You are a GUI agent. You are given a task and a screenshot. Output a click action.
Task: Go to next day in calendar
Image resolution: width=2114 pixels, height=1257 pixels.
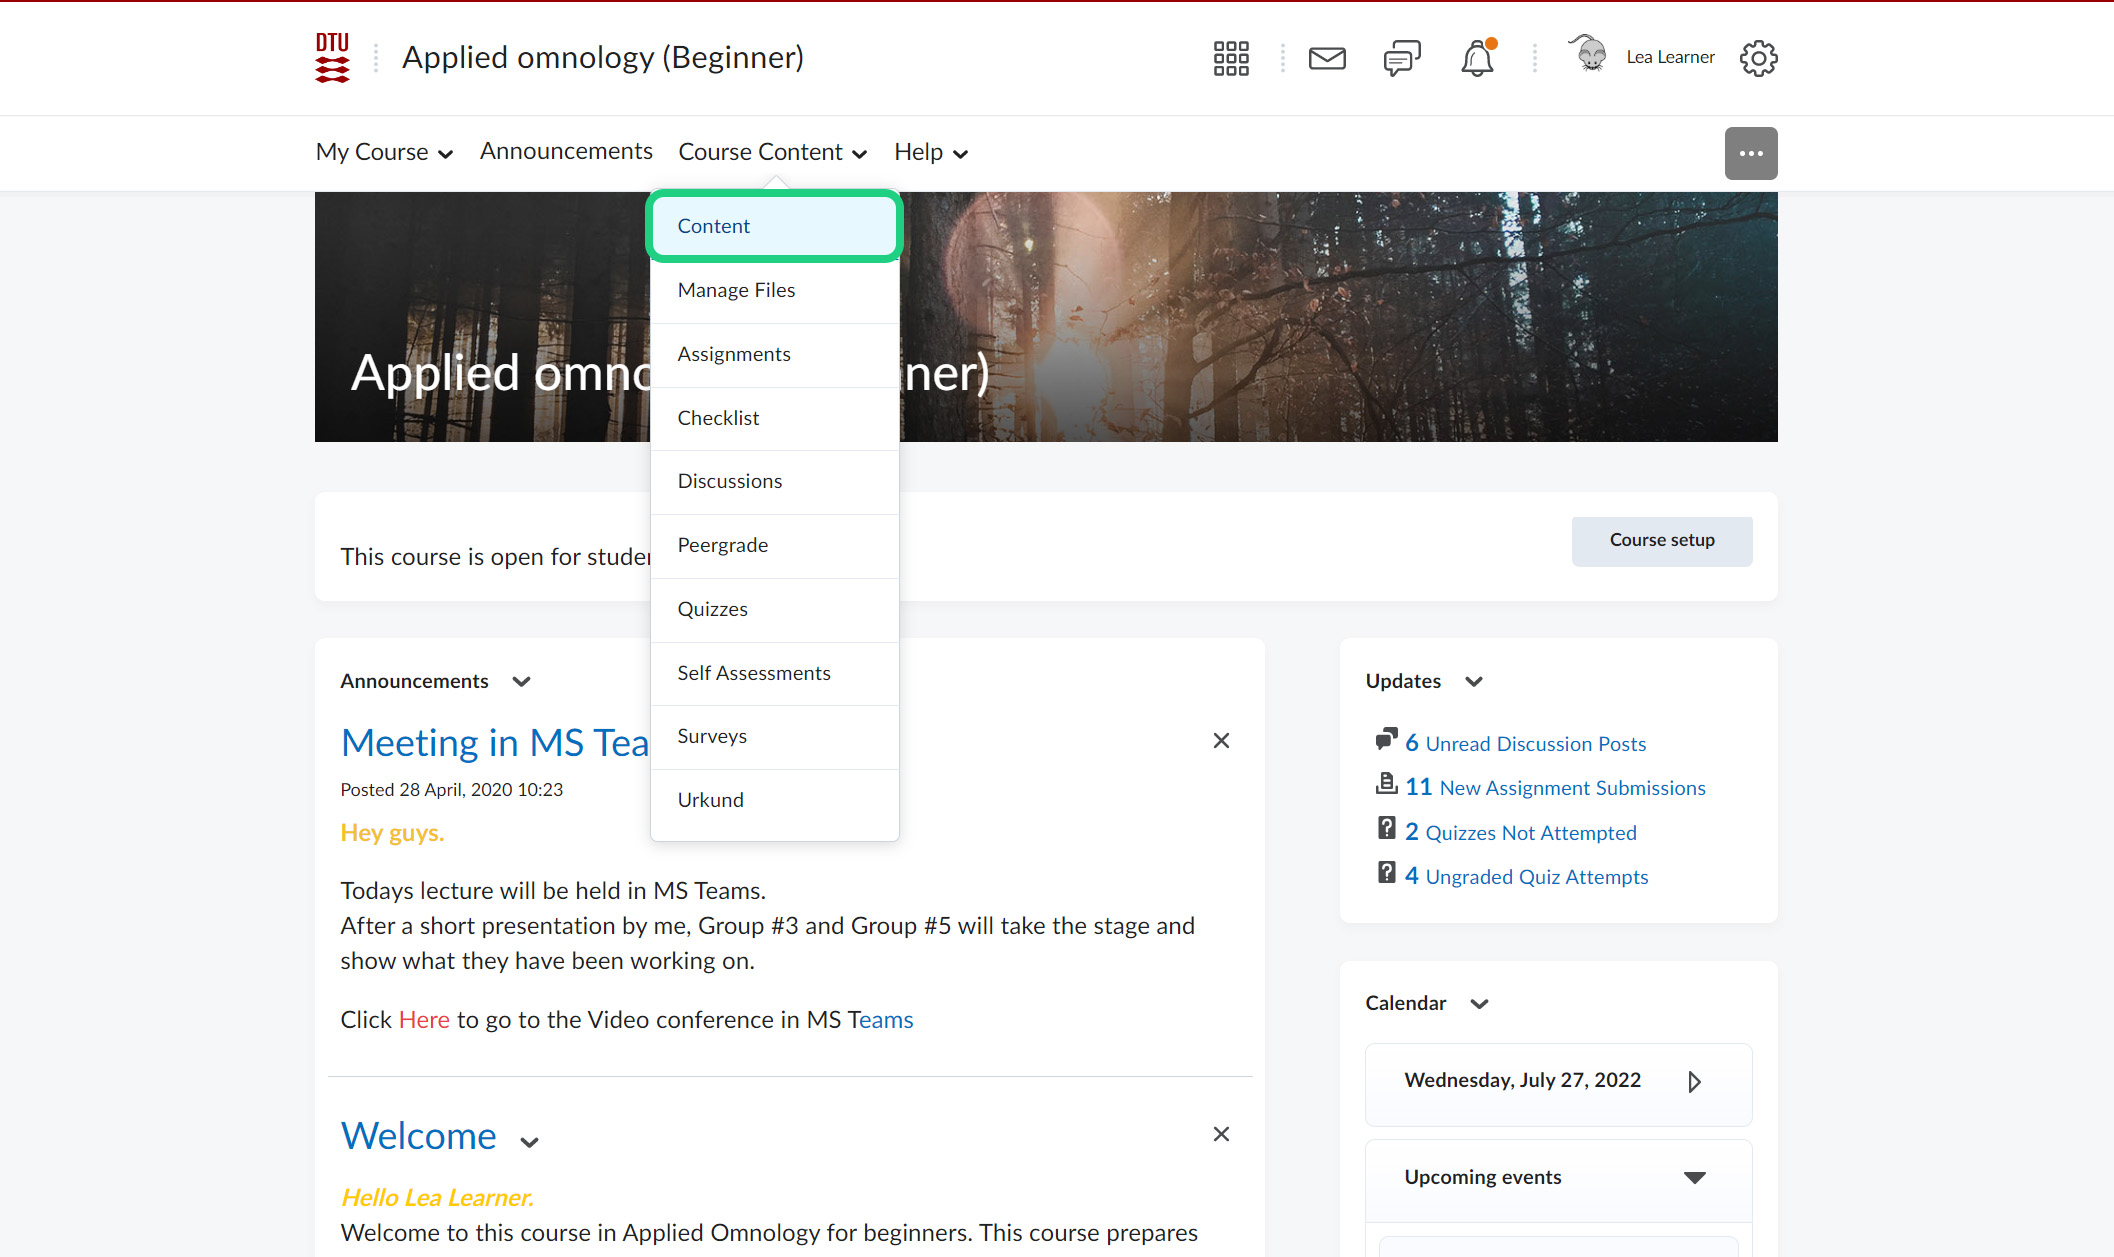coord(1694,1081)
